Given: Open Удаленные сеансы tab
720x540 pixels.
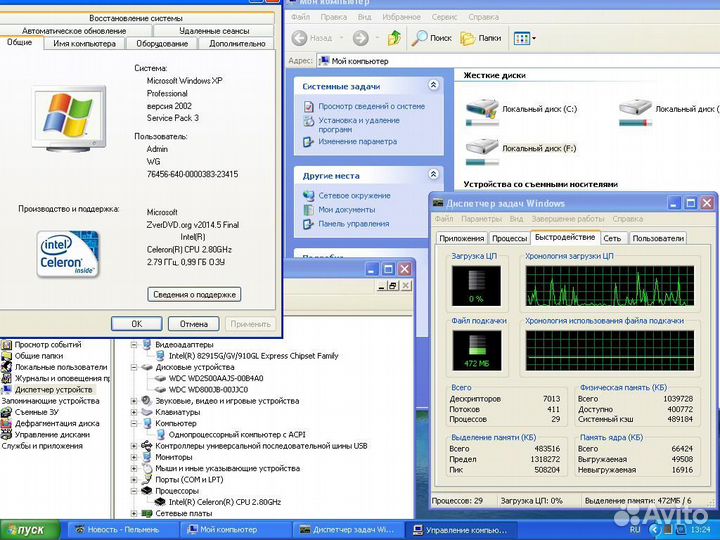Looking at the screenshot, I should click(214, 31).
